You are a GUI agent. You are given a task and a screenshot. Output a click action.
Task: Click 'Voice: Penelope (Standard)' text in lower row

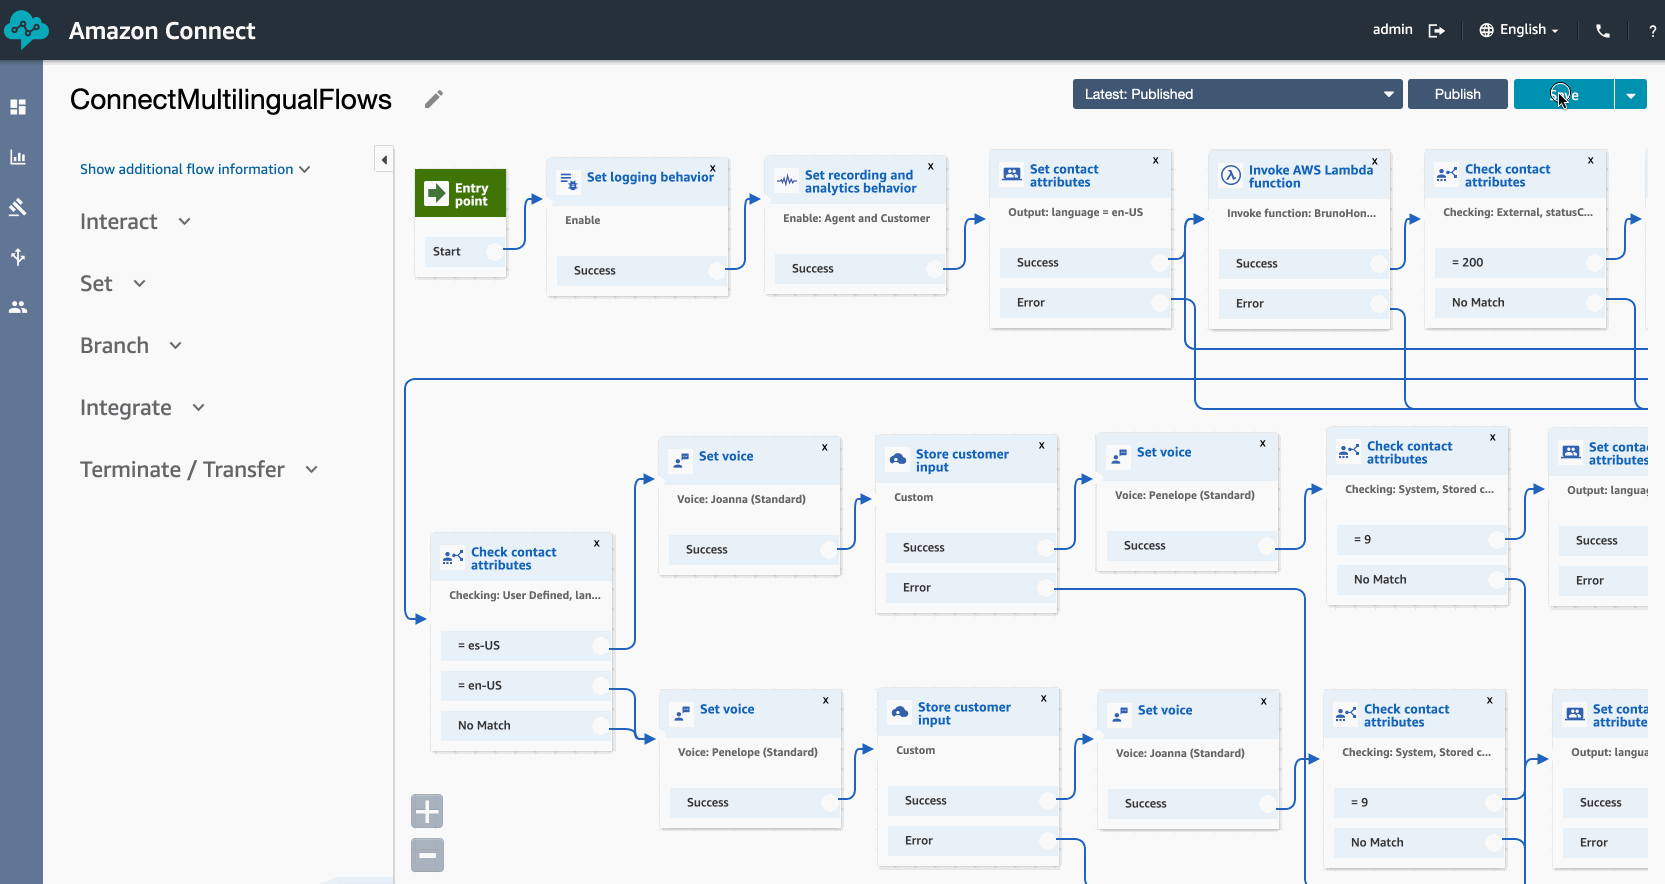click(x=748, y=752)
